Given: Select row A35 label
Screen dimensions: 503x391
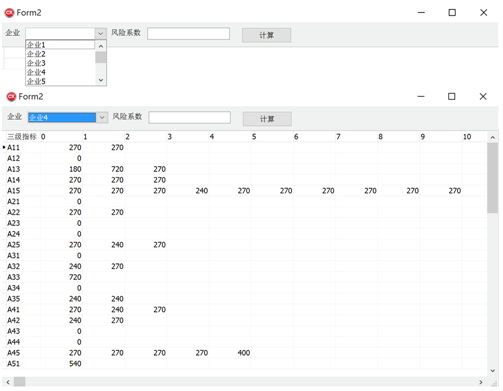Looking at the screenshot, I should (x=13, y=299).
